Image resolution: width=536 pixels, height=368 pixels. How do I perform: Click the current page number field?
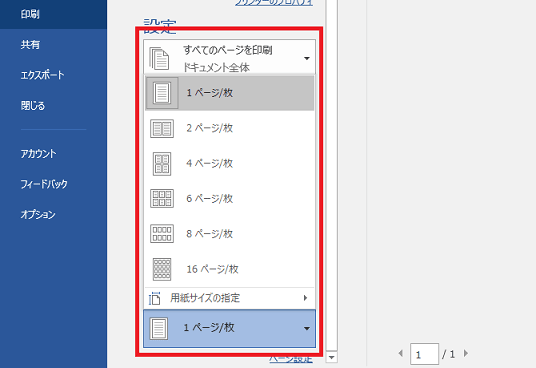pos(424,354)
